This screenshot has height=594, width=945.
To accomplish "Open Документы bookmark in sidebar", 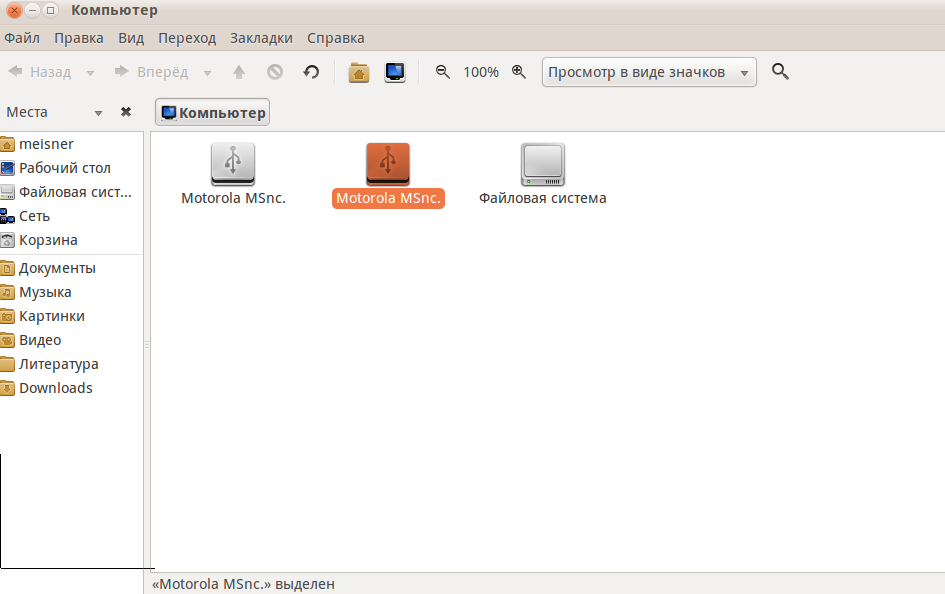I will (71, 268).
